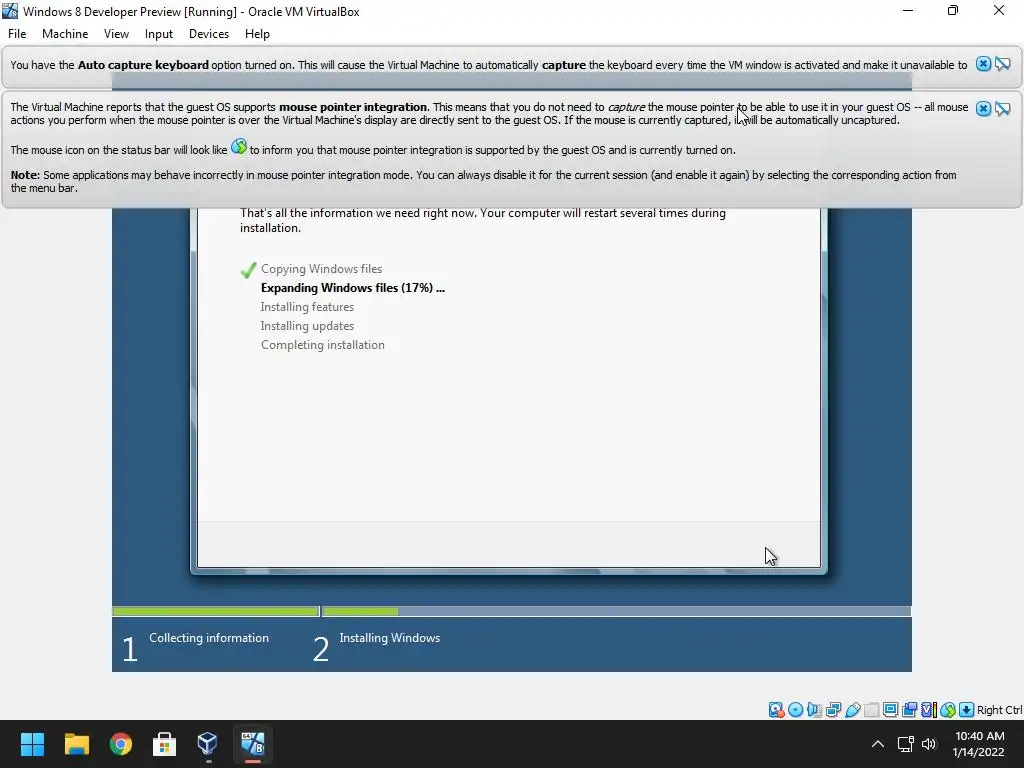The width and height of the screenshot is (1024, 768).
Task: Open the Input menu
Action: pos(159,34)
